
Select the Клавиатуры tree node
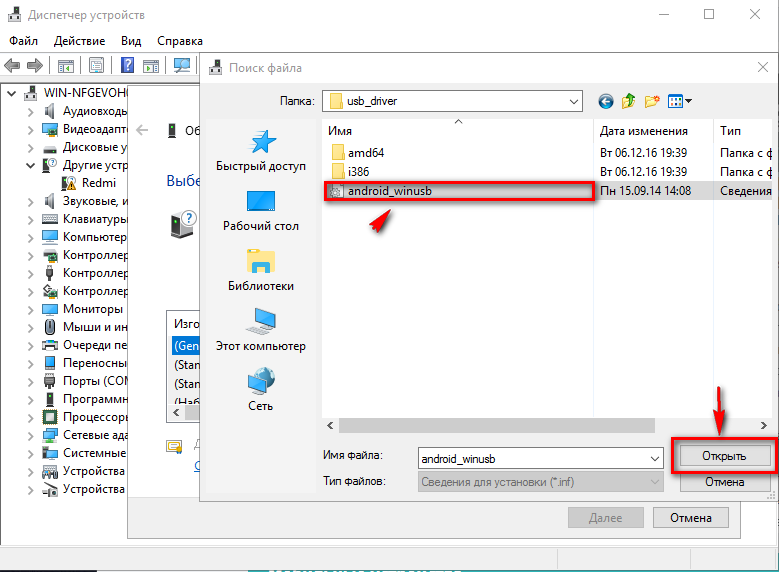point(94,219)
